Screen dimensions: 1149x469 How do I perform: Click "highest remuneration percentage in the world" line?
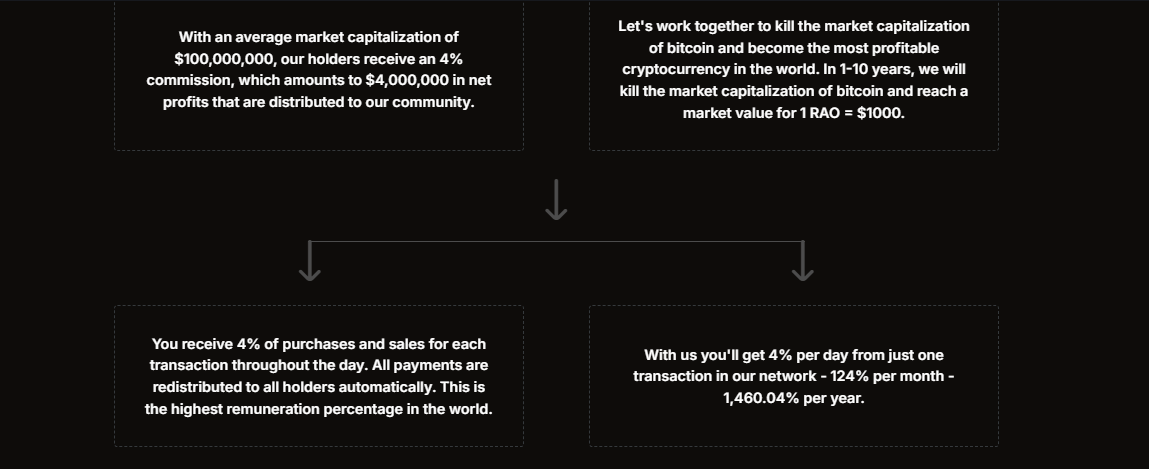coord(318,409)
